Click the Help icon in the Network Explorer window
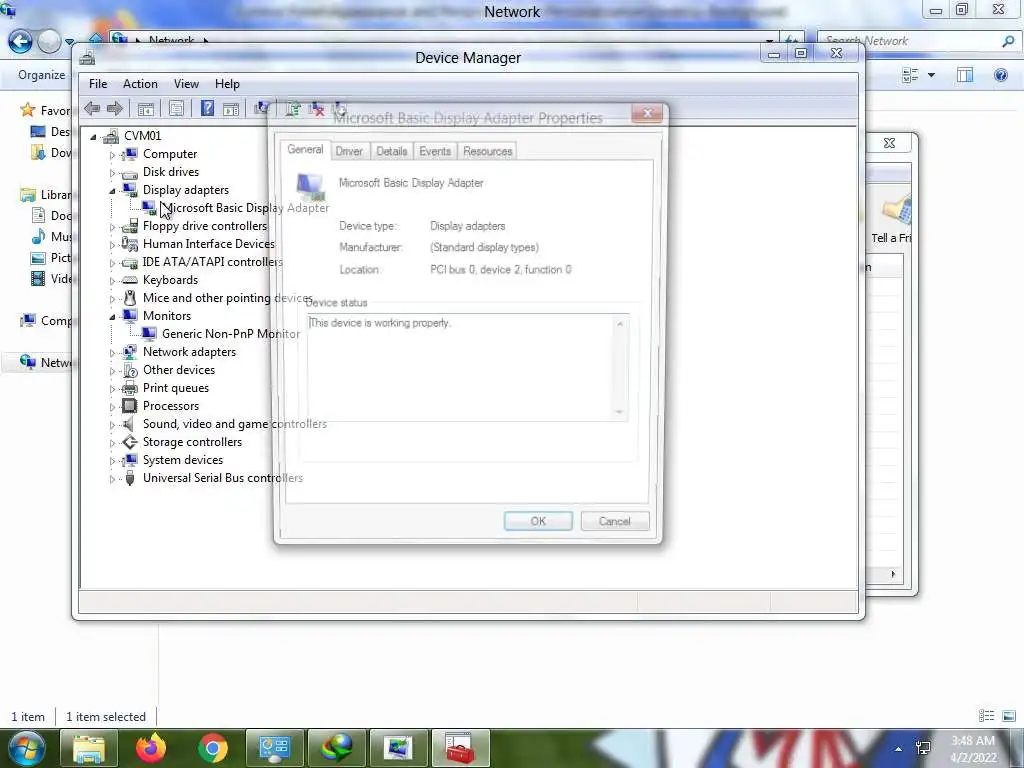This screenshot has height=768, width=1024. (1000, 75)
